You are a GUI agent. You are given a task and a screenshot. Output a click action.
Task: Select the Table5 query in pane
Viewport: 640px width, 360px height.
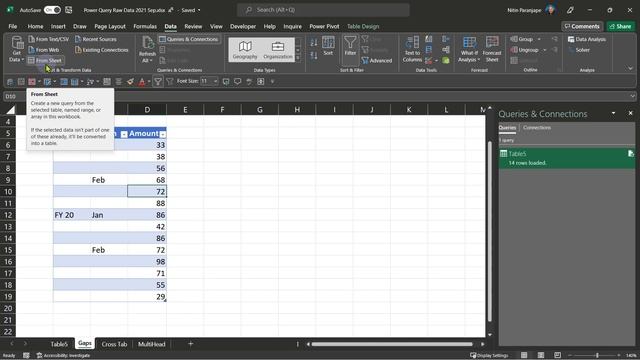pos(567,158)
